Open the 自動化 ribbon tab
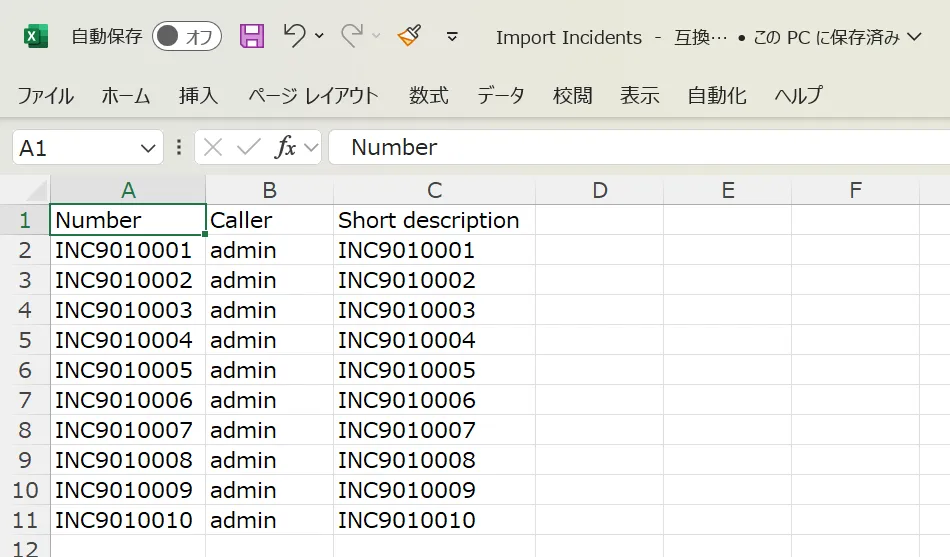This screenshot has height=557, width=950. click(x=717, y=95)
